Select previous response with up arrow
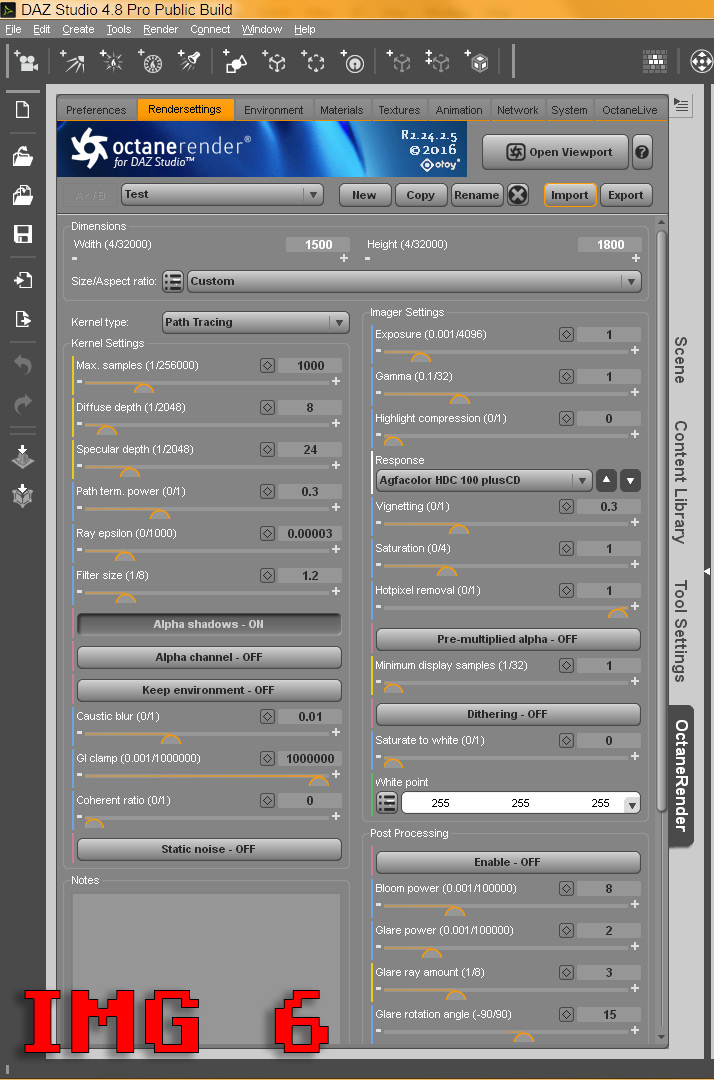 point(606,480)
